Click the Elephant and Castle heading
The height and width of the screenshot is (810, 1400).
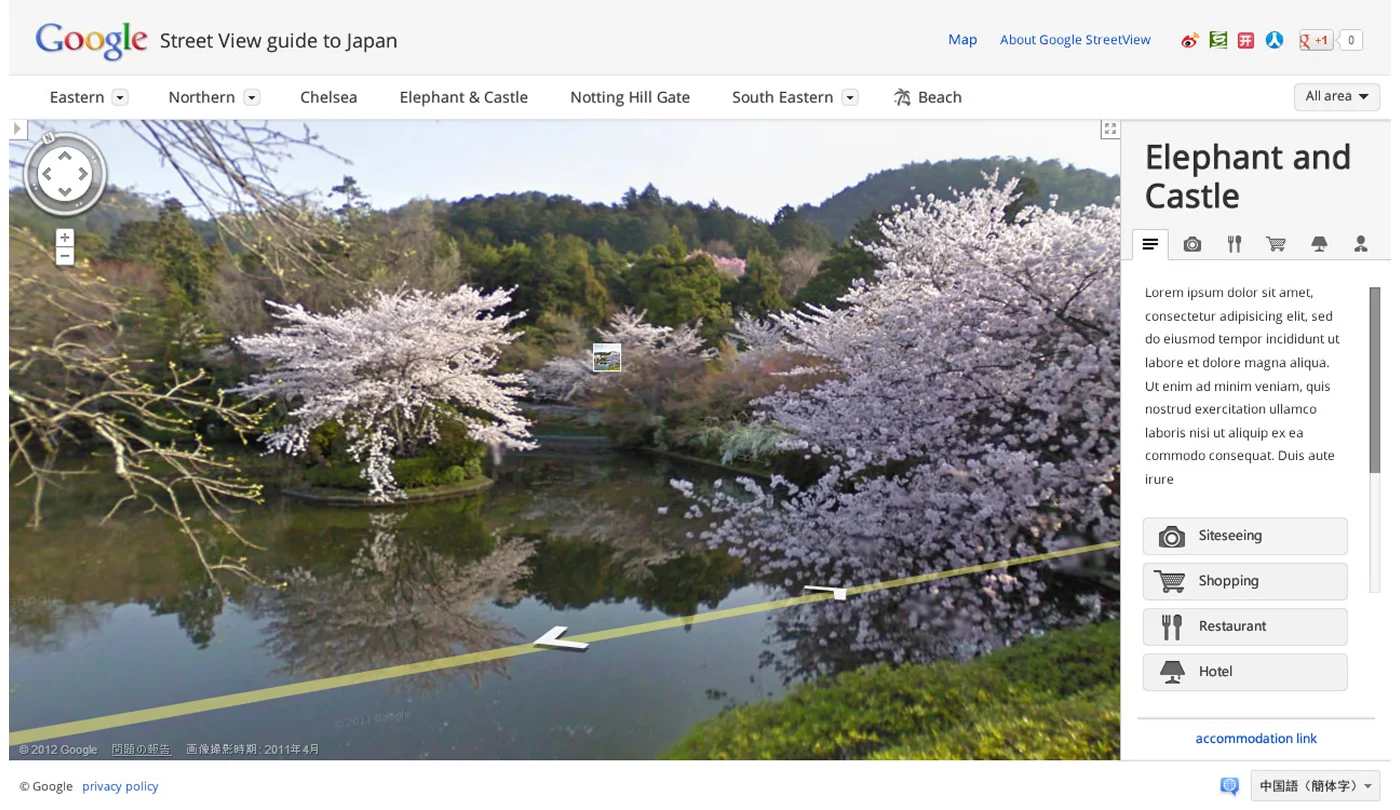click(1247, 176)
